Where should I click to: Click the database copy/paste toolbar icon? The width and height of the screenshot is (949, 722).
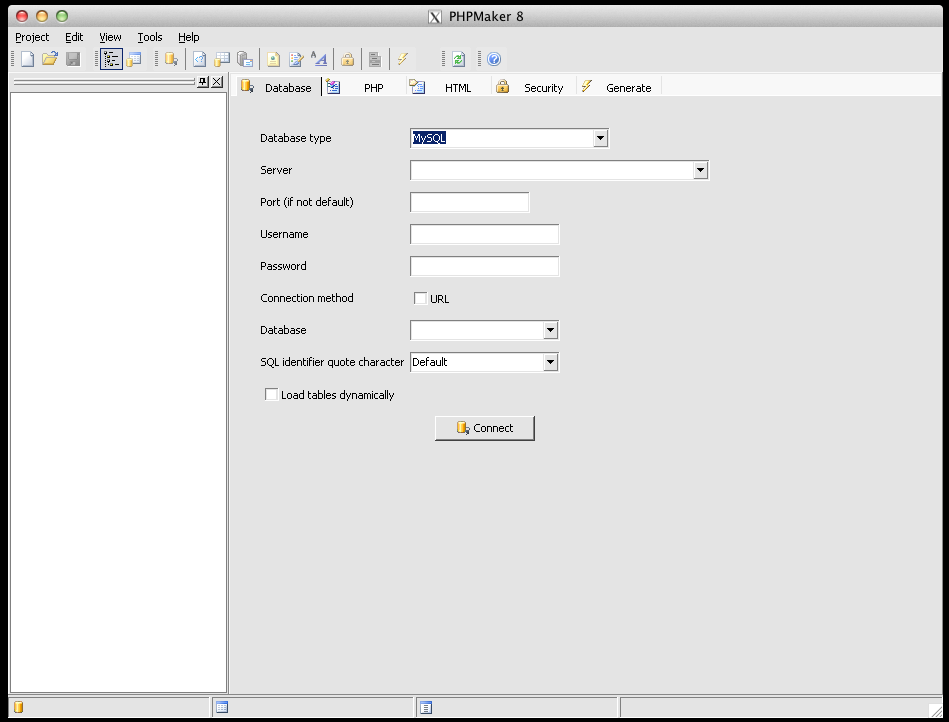click(245, 59)
